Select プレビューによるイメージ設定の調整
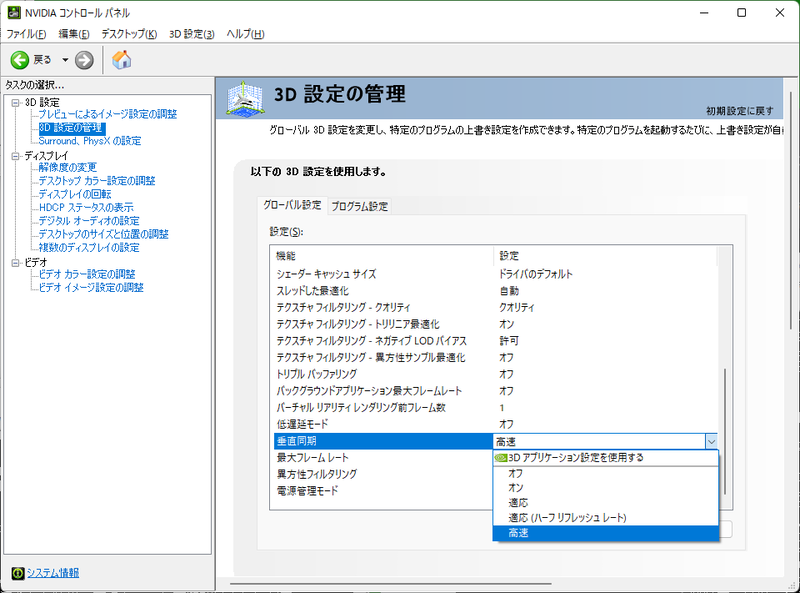Viewport: 800px width, 593px height. pyautogui.click(x=108, y=114)
